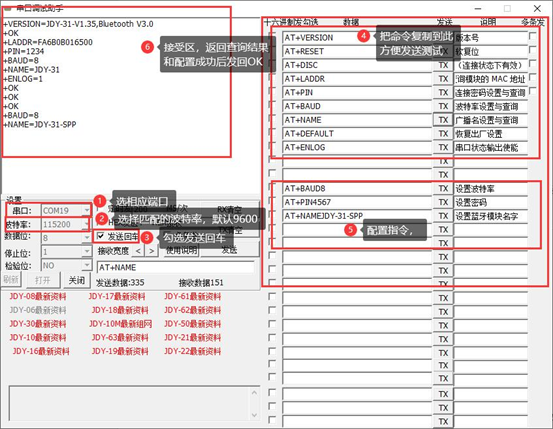This screenshot has height=429, width=553.
Task: Open JDY-16最新资料 link
Action: pyautogui.click(x=41, y=351)
